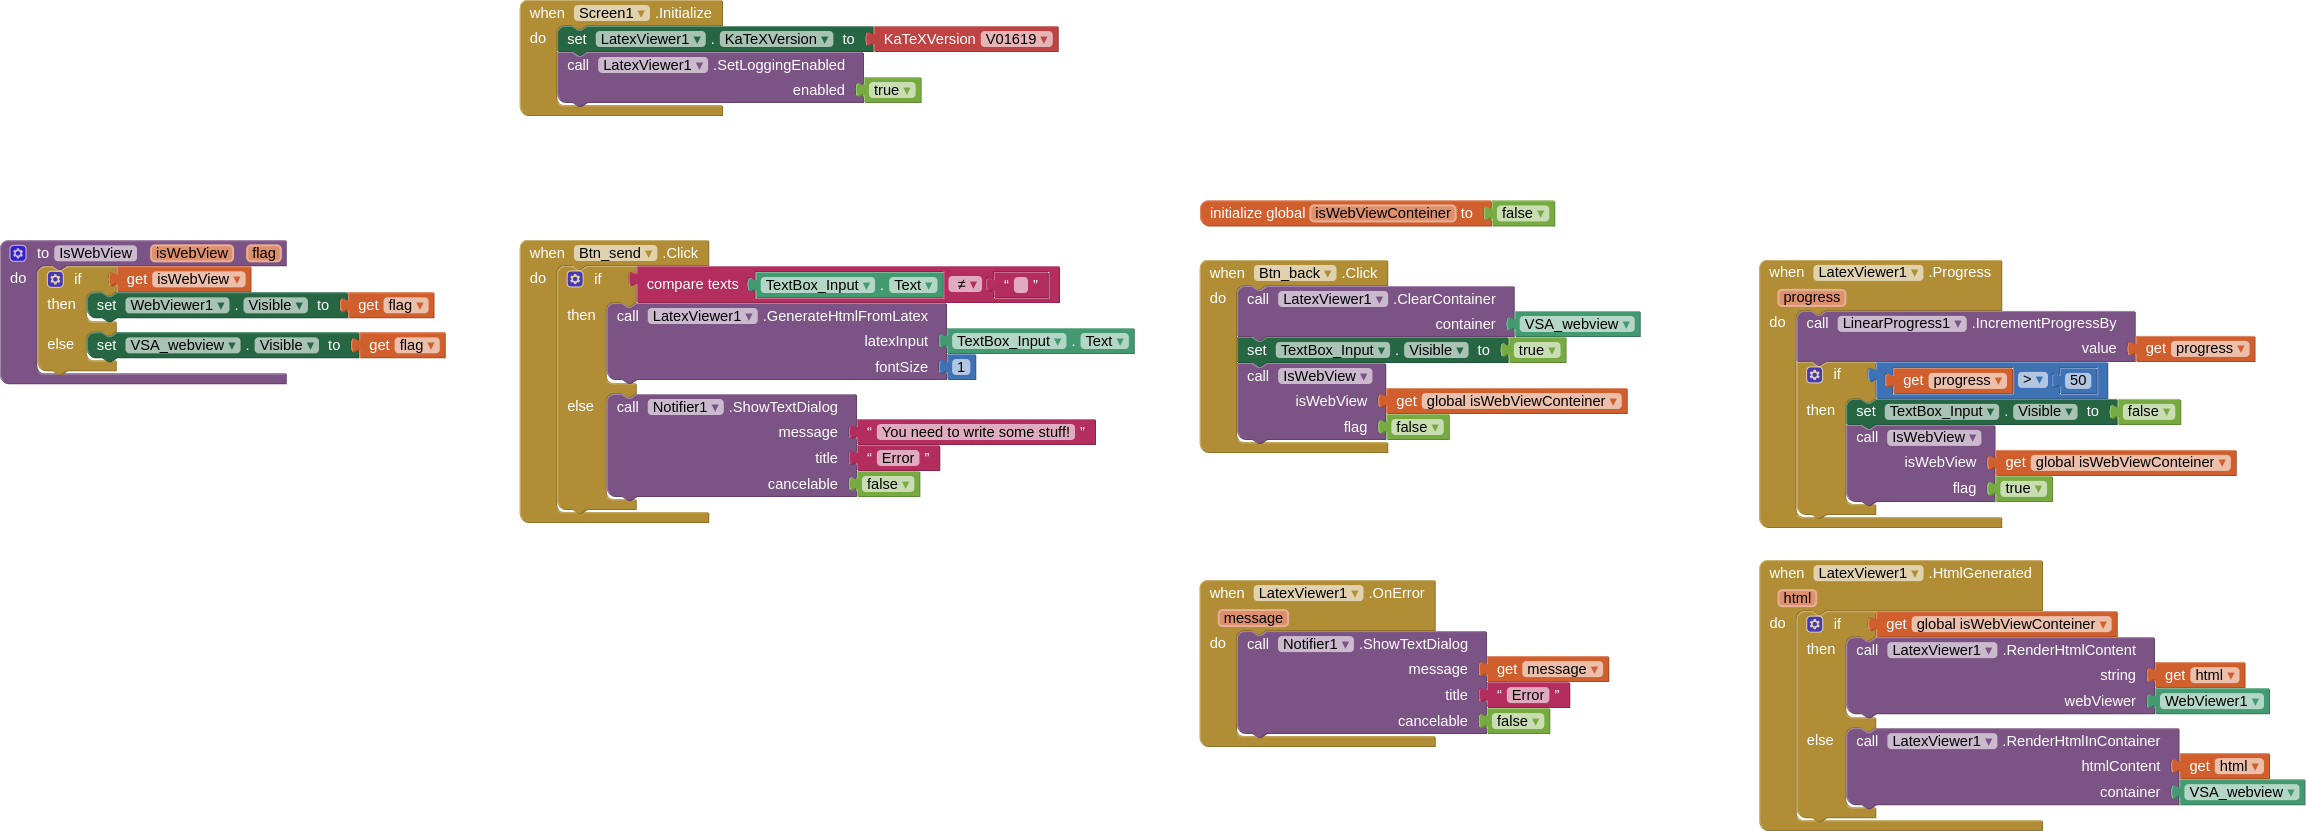Select the isWebView parameter on the procedure header
The height and width of the screenshot is (831, 2306).
click(191, 253)
